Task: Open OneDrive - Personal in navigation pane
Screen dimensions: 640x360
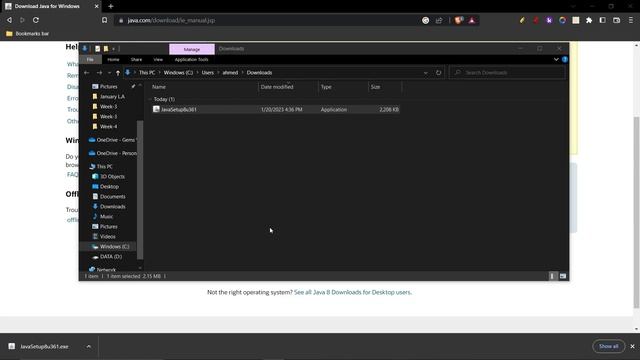Action: 112,153
